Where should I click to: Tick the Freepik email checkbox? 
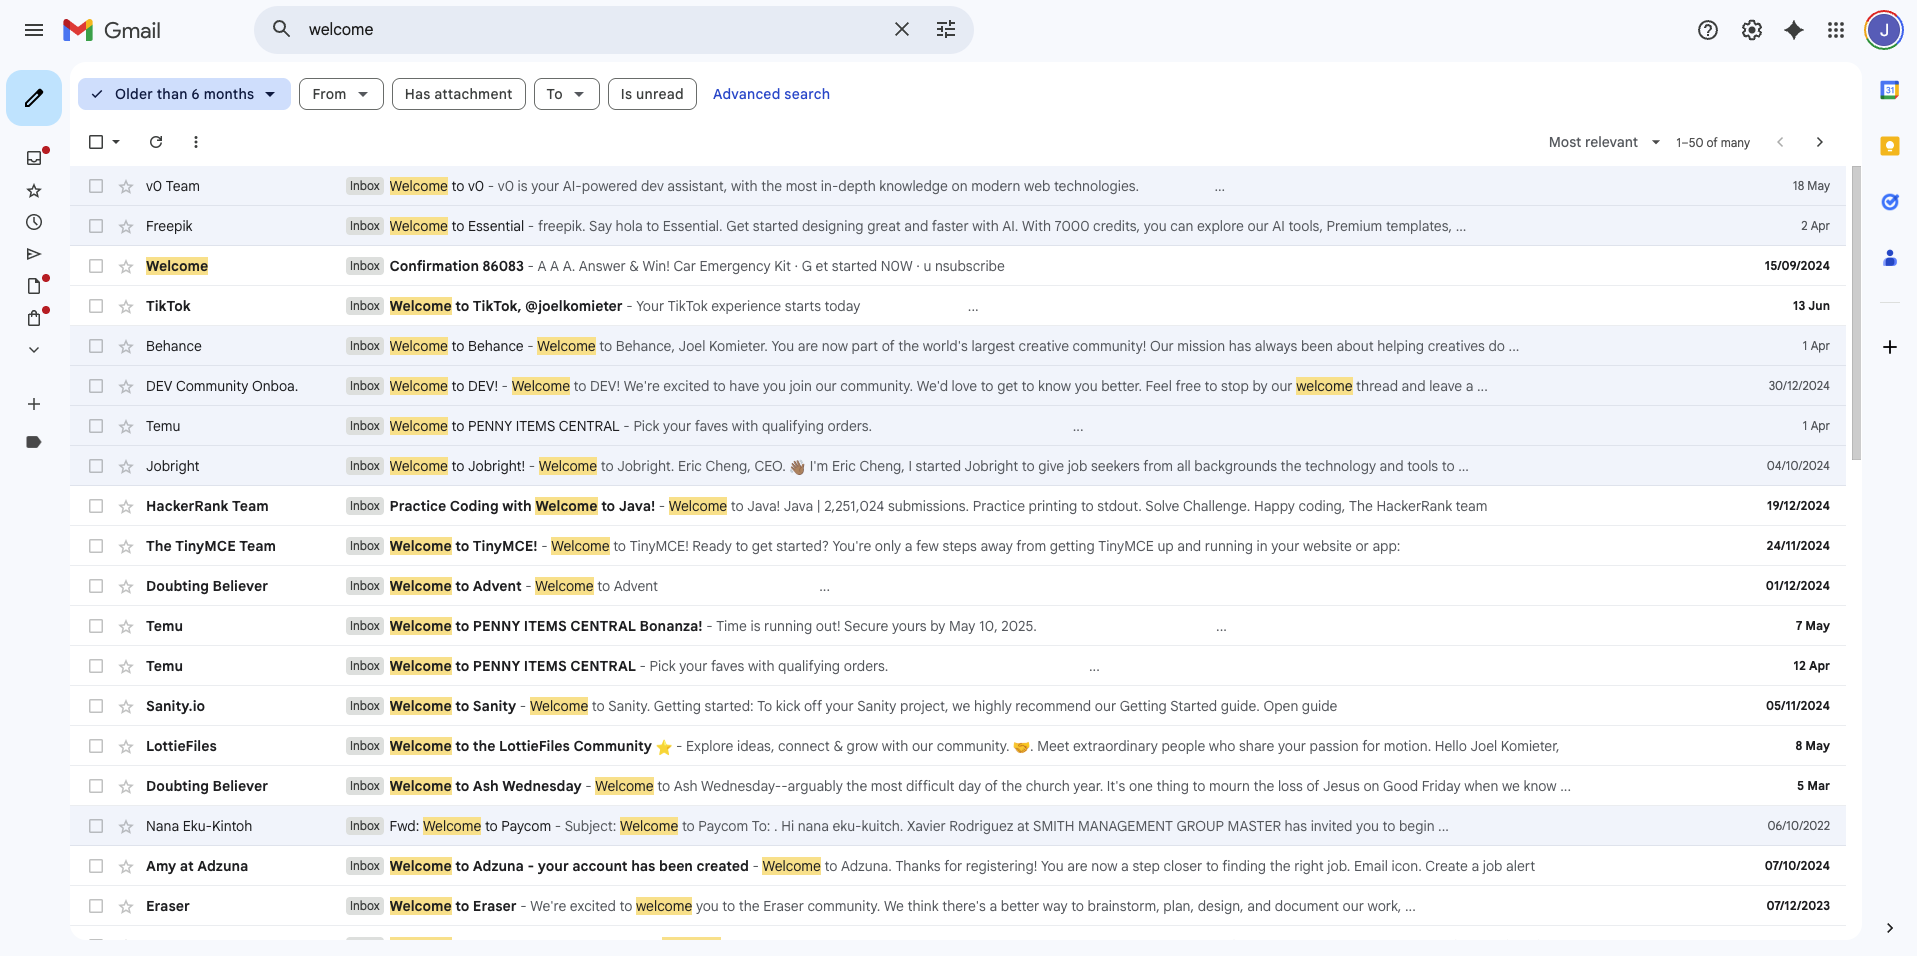click(96, 226)
